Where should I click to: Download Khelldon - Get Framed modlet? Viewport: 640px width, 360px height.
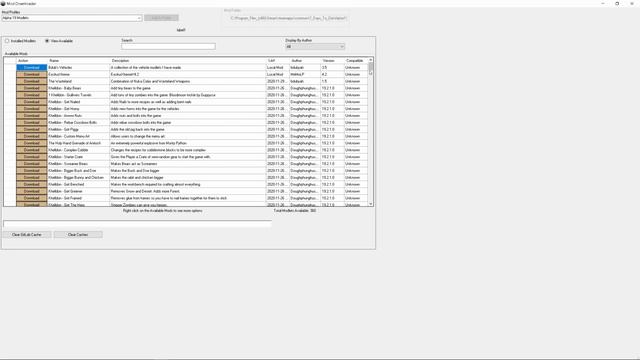pyautogui.click(x=32, y=198)
